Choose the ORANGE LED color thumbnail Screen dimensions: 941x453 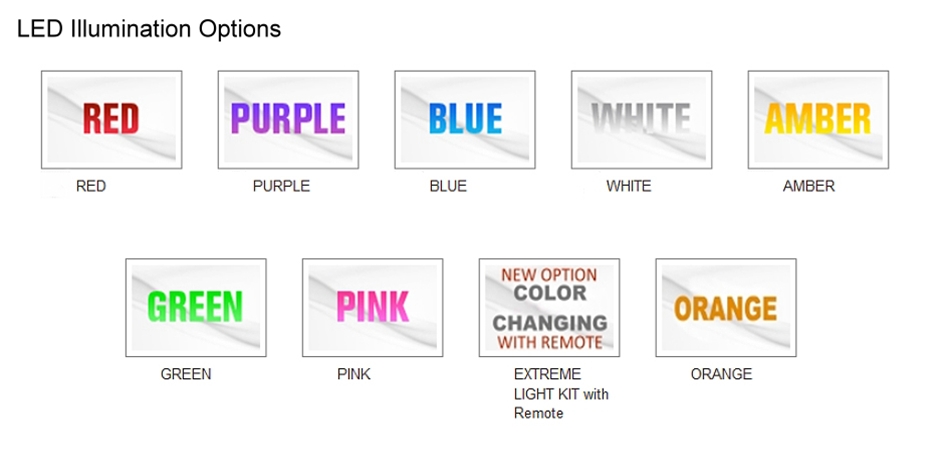[x=726, y=308]
